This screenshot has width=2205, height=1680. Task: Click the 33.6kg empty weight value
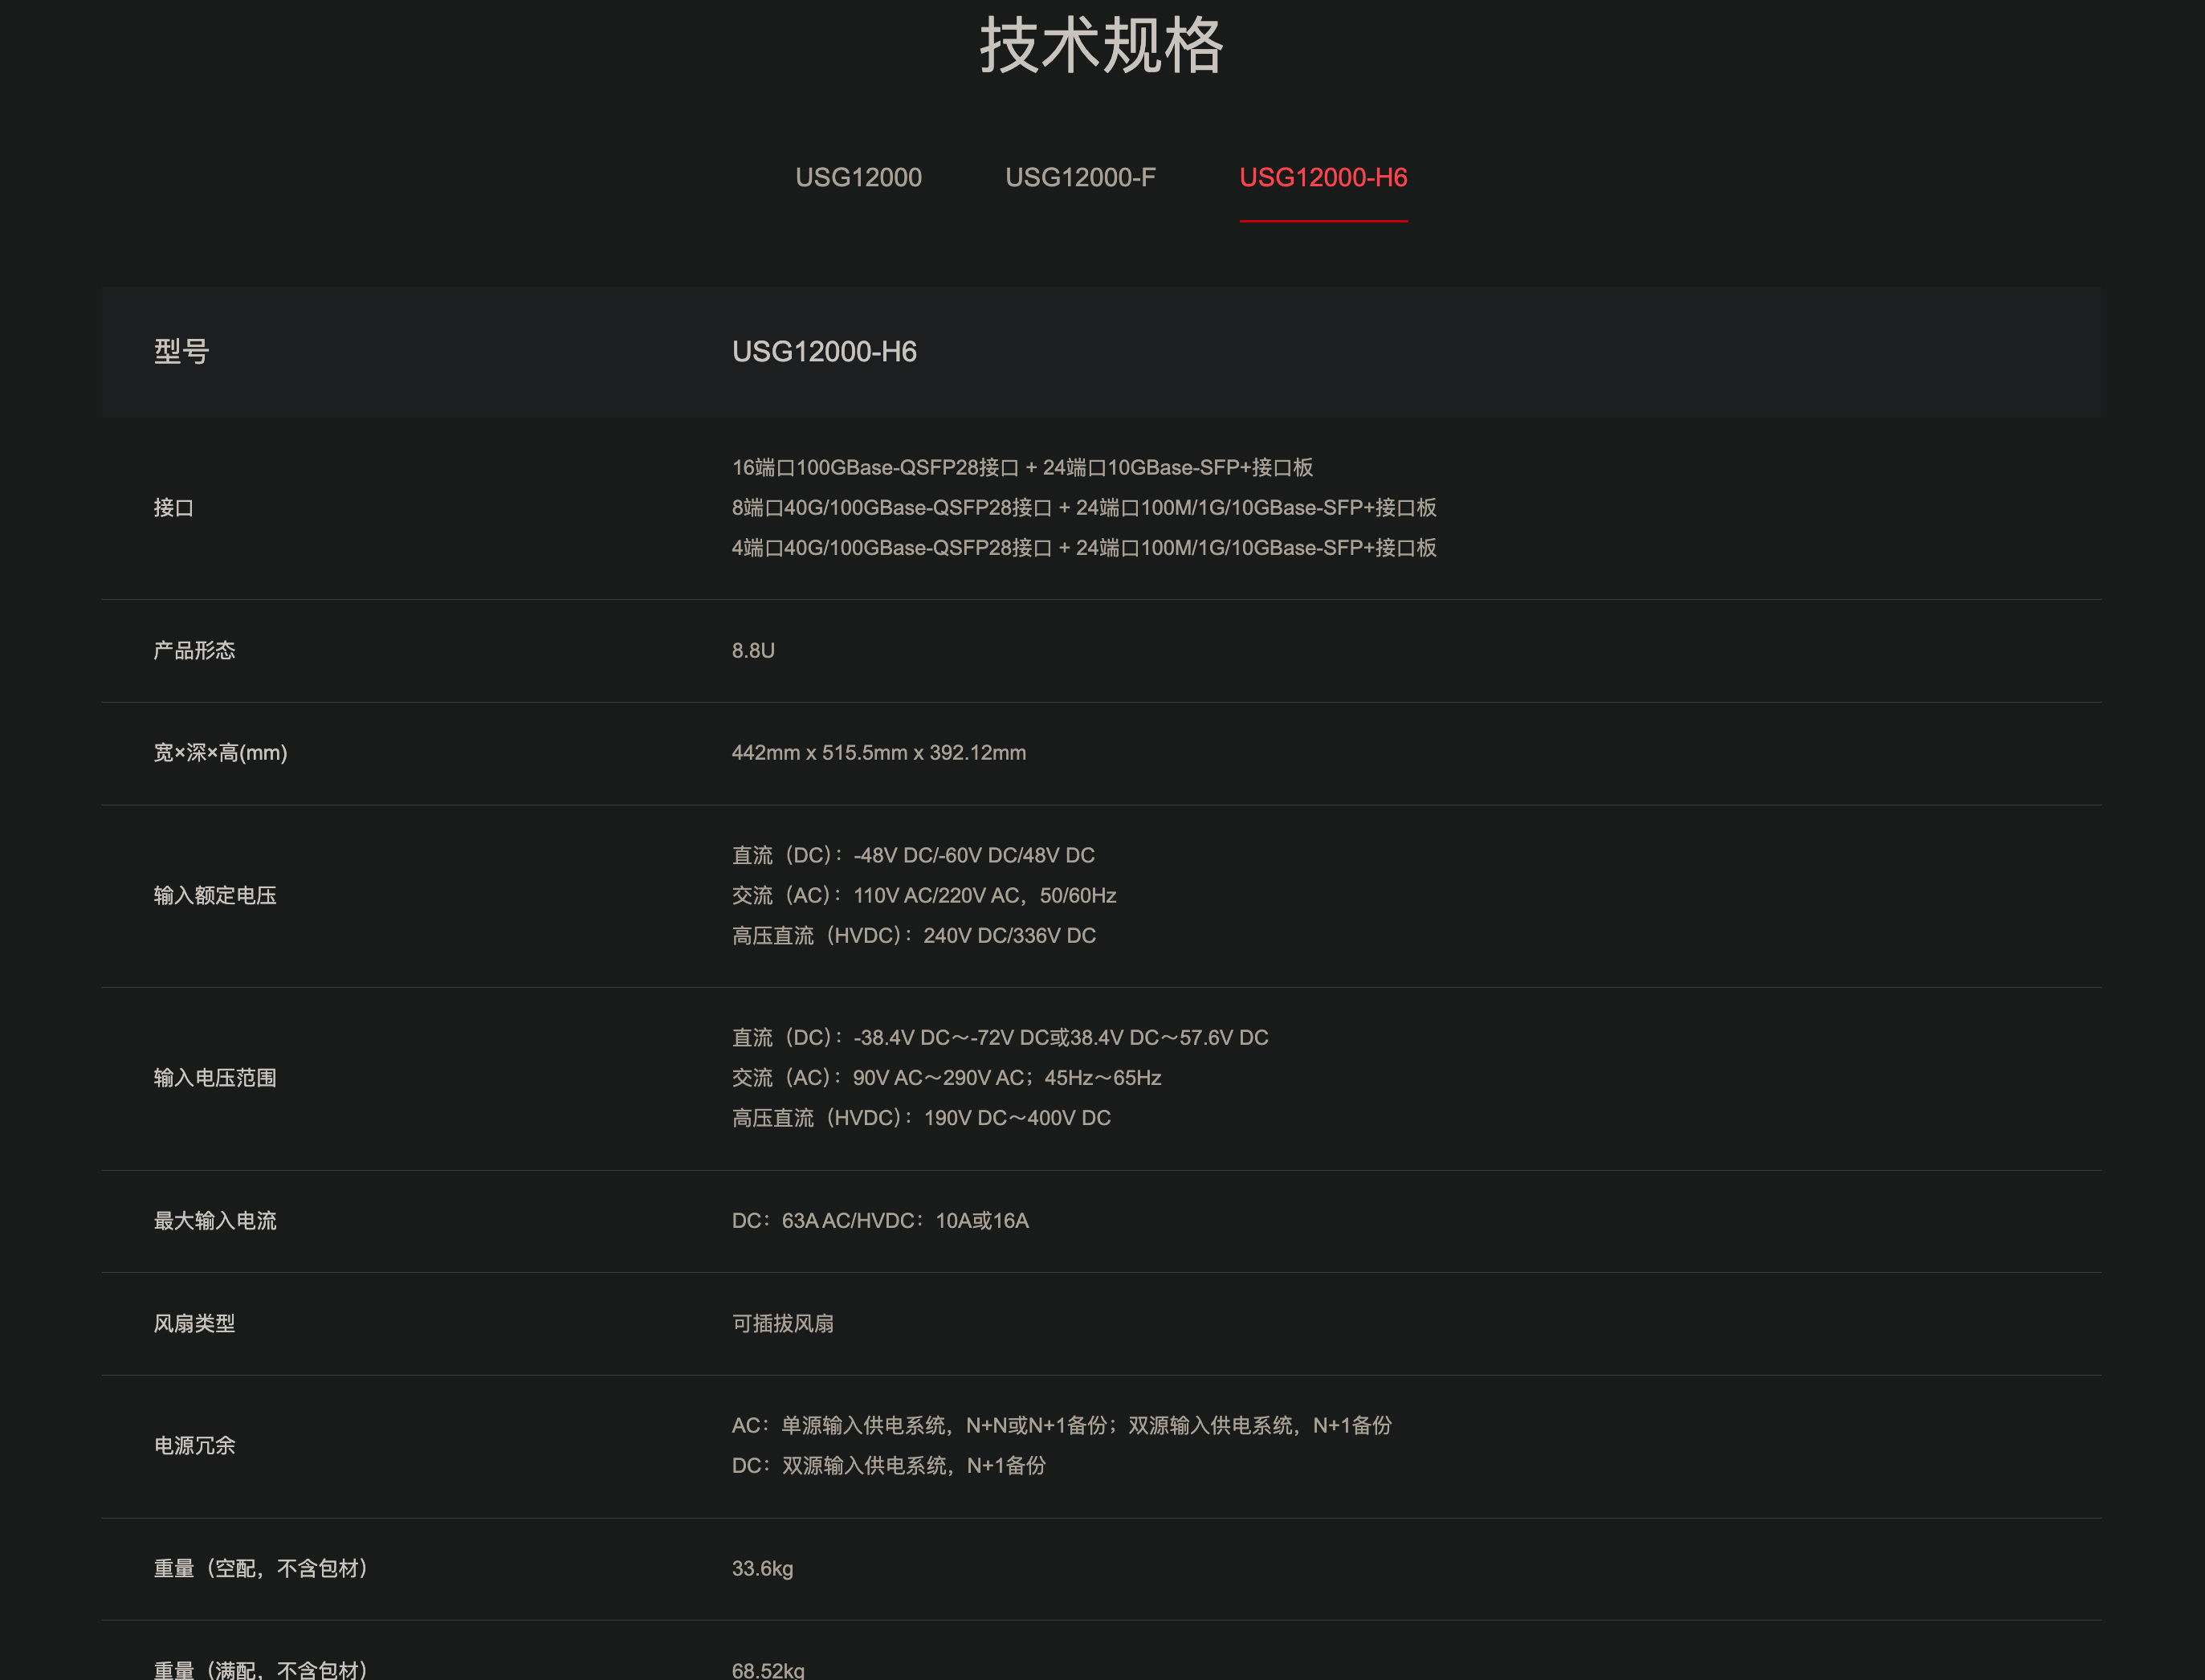pyautogui.click(x=762, y=1569)
